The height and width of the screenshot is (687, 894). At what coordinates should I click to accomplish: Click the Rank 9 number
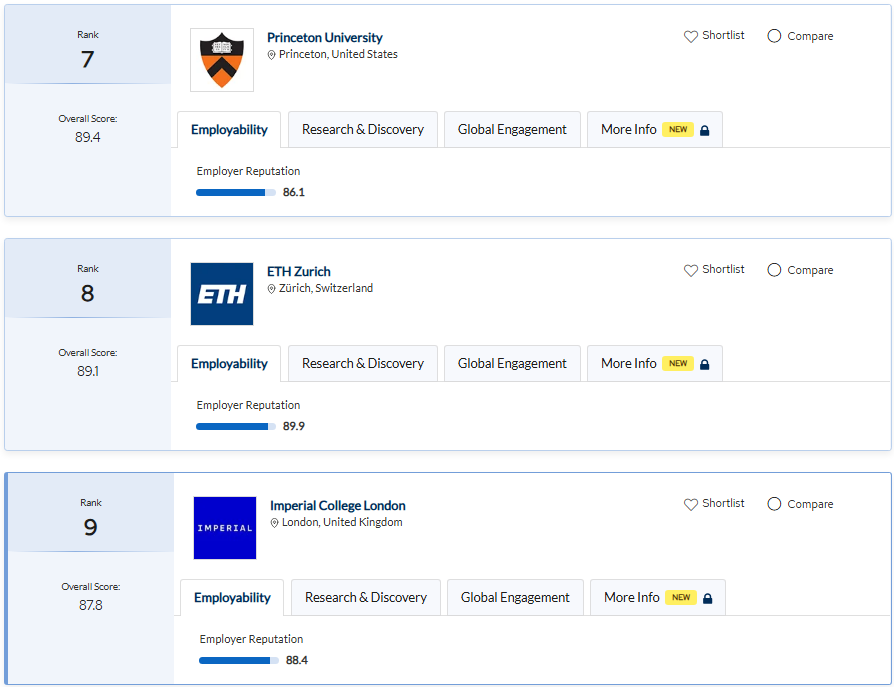(91, 527)
